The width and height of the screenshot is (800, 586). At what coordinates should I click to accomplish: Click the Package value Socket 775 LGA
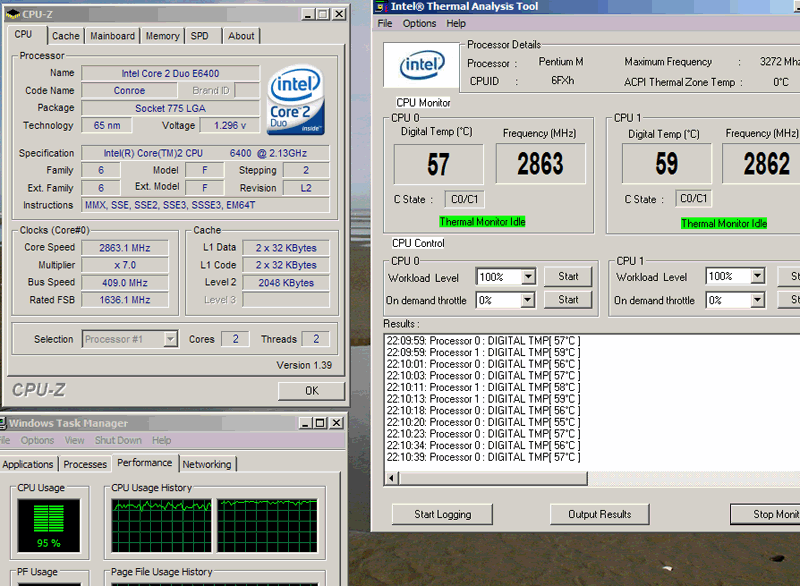click(170, 108)
